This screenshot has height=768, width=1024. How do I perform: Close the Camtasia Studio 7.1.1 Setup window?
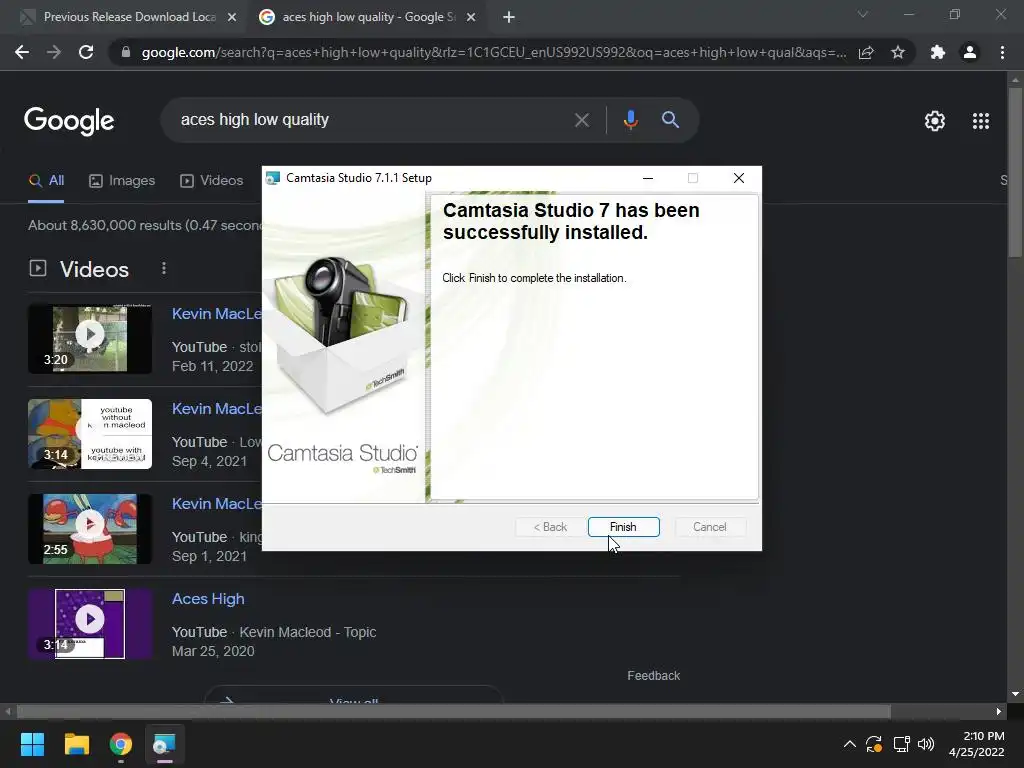(739, 178)
